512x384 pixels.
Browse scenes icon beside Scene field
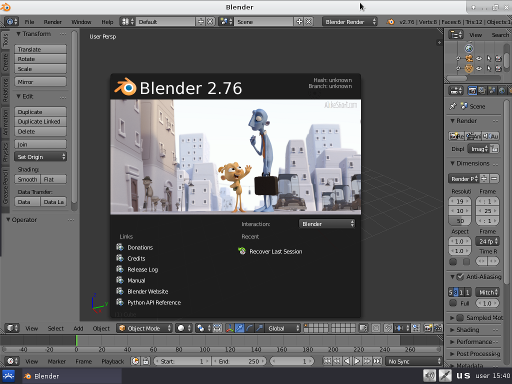(226, 22)
